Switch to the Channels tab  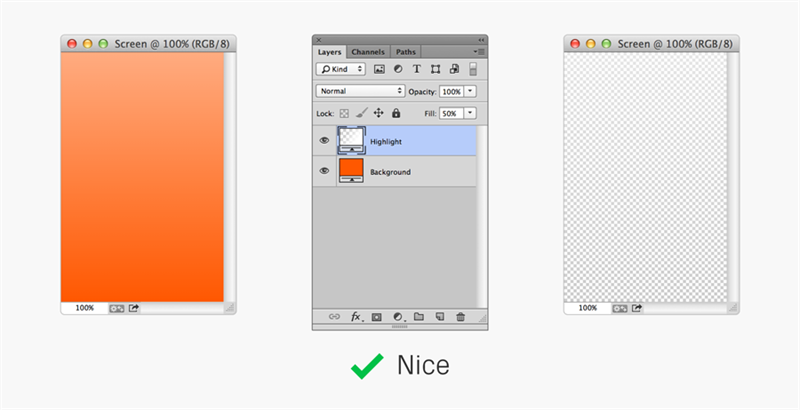(x=368, y=52)
